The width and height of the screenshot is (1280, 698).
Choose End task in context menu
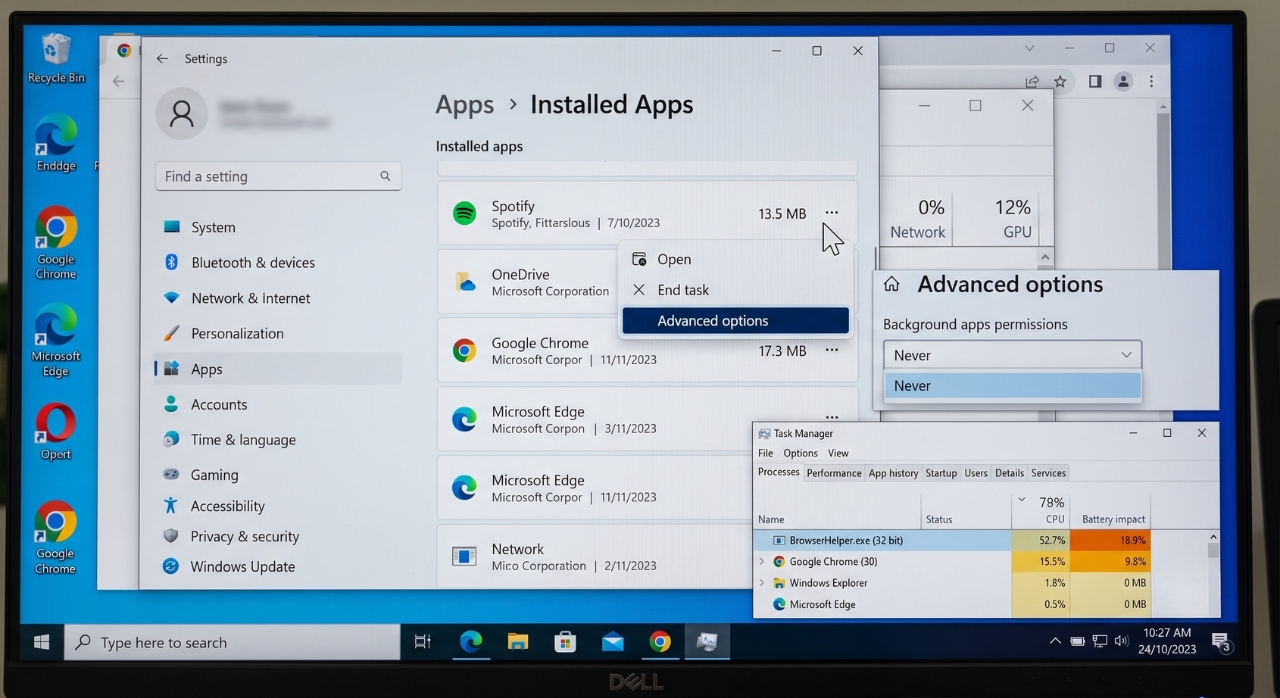pos(736,290)
